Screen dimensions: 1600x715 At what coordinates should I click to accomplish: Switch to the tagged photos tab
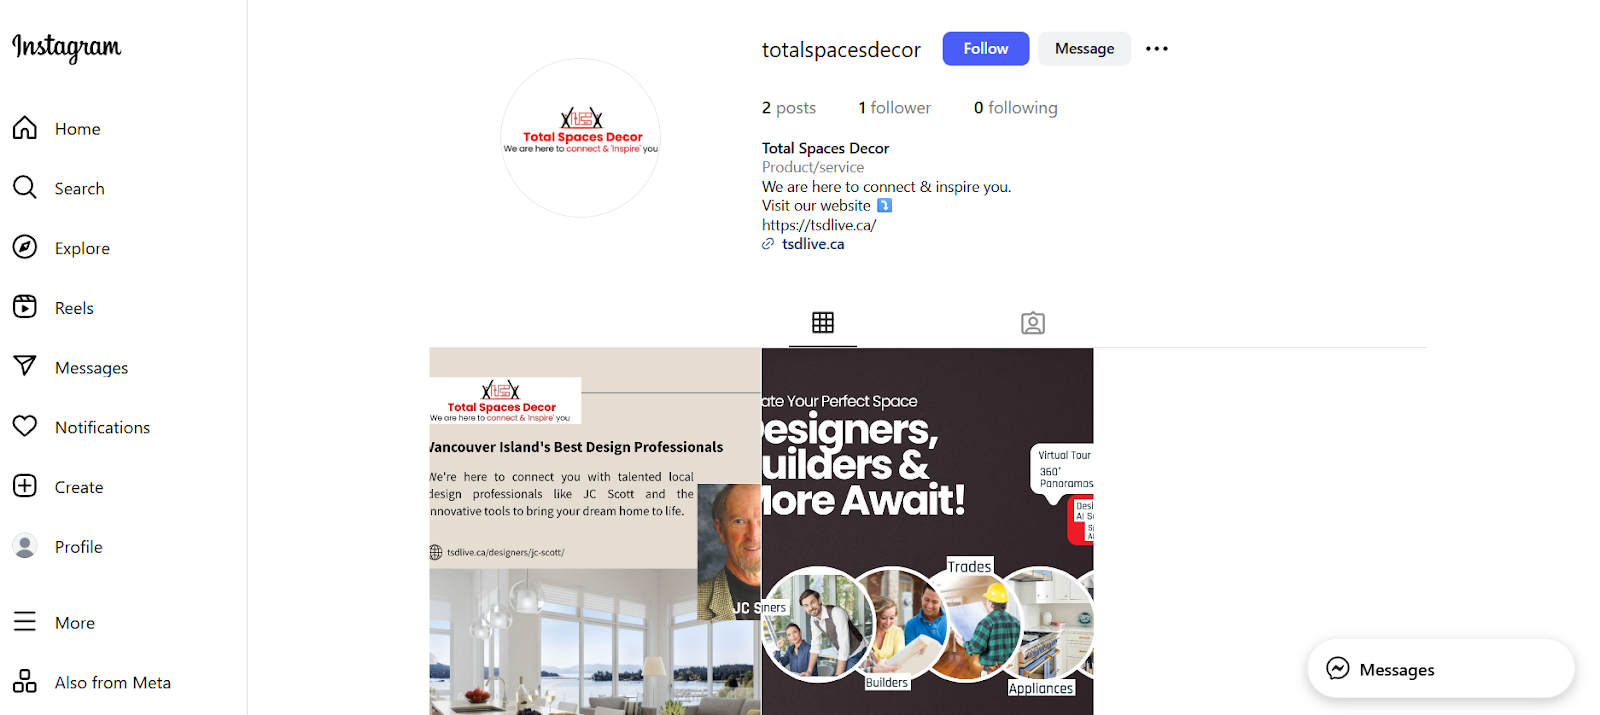[1033, 323]
